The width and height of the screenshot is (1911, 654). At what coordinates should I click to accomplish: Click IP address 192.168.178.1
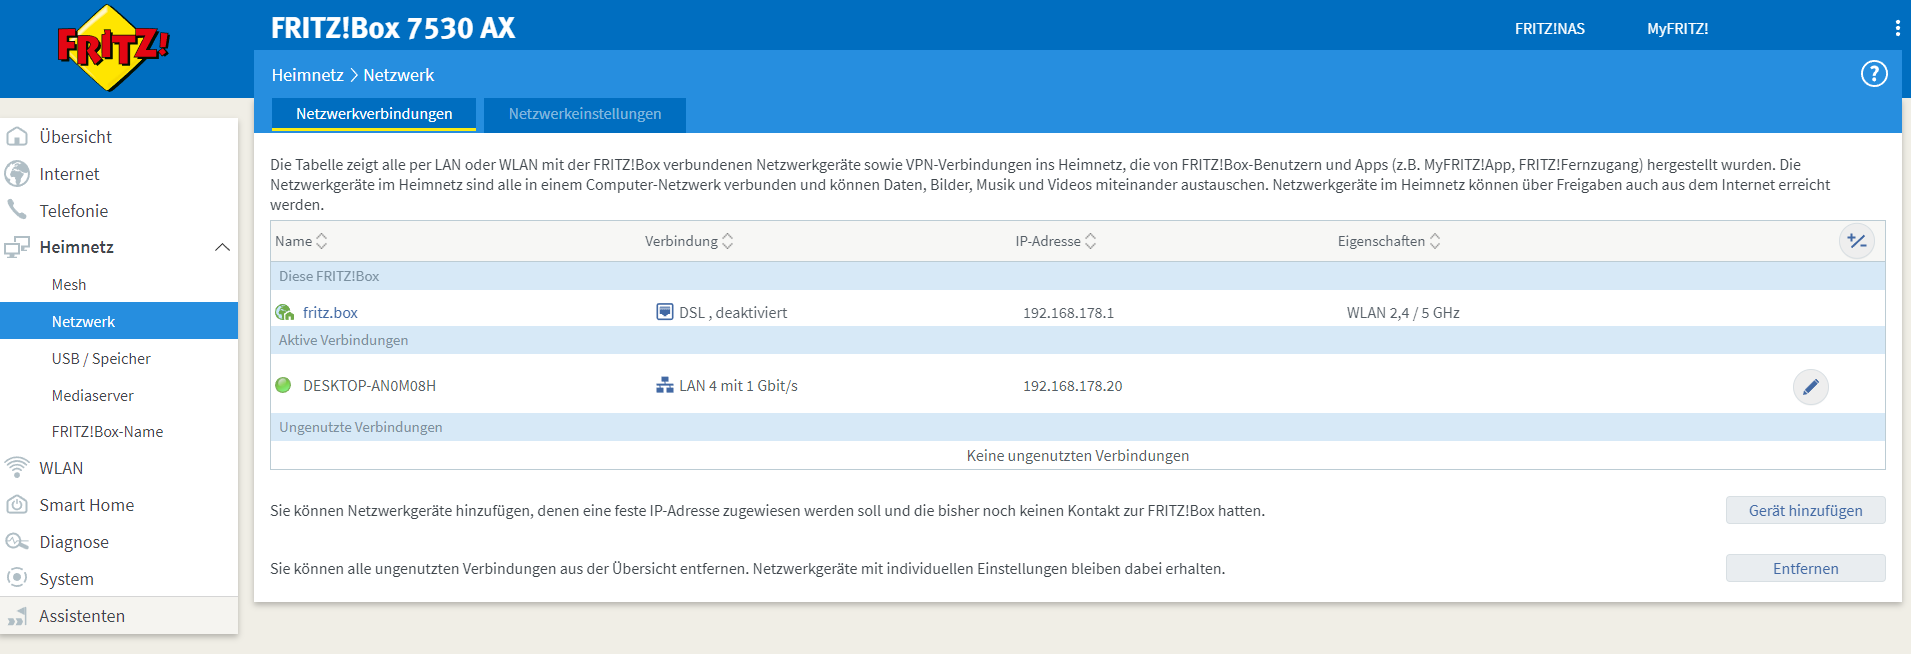coord(1068,312)
